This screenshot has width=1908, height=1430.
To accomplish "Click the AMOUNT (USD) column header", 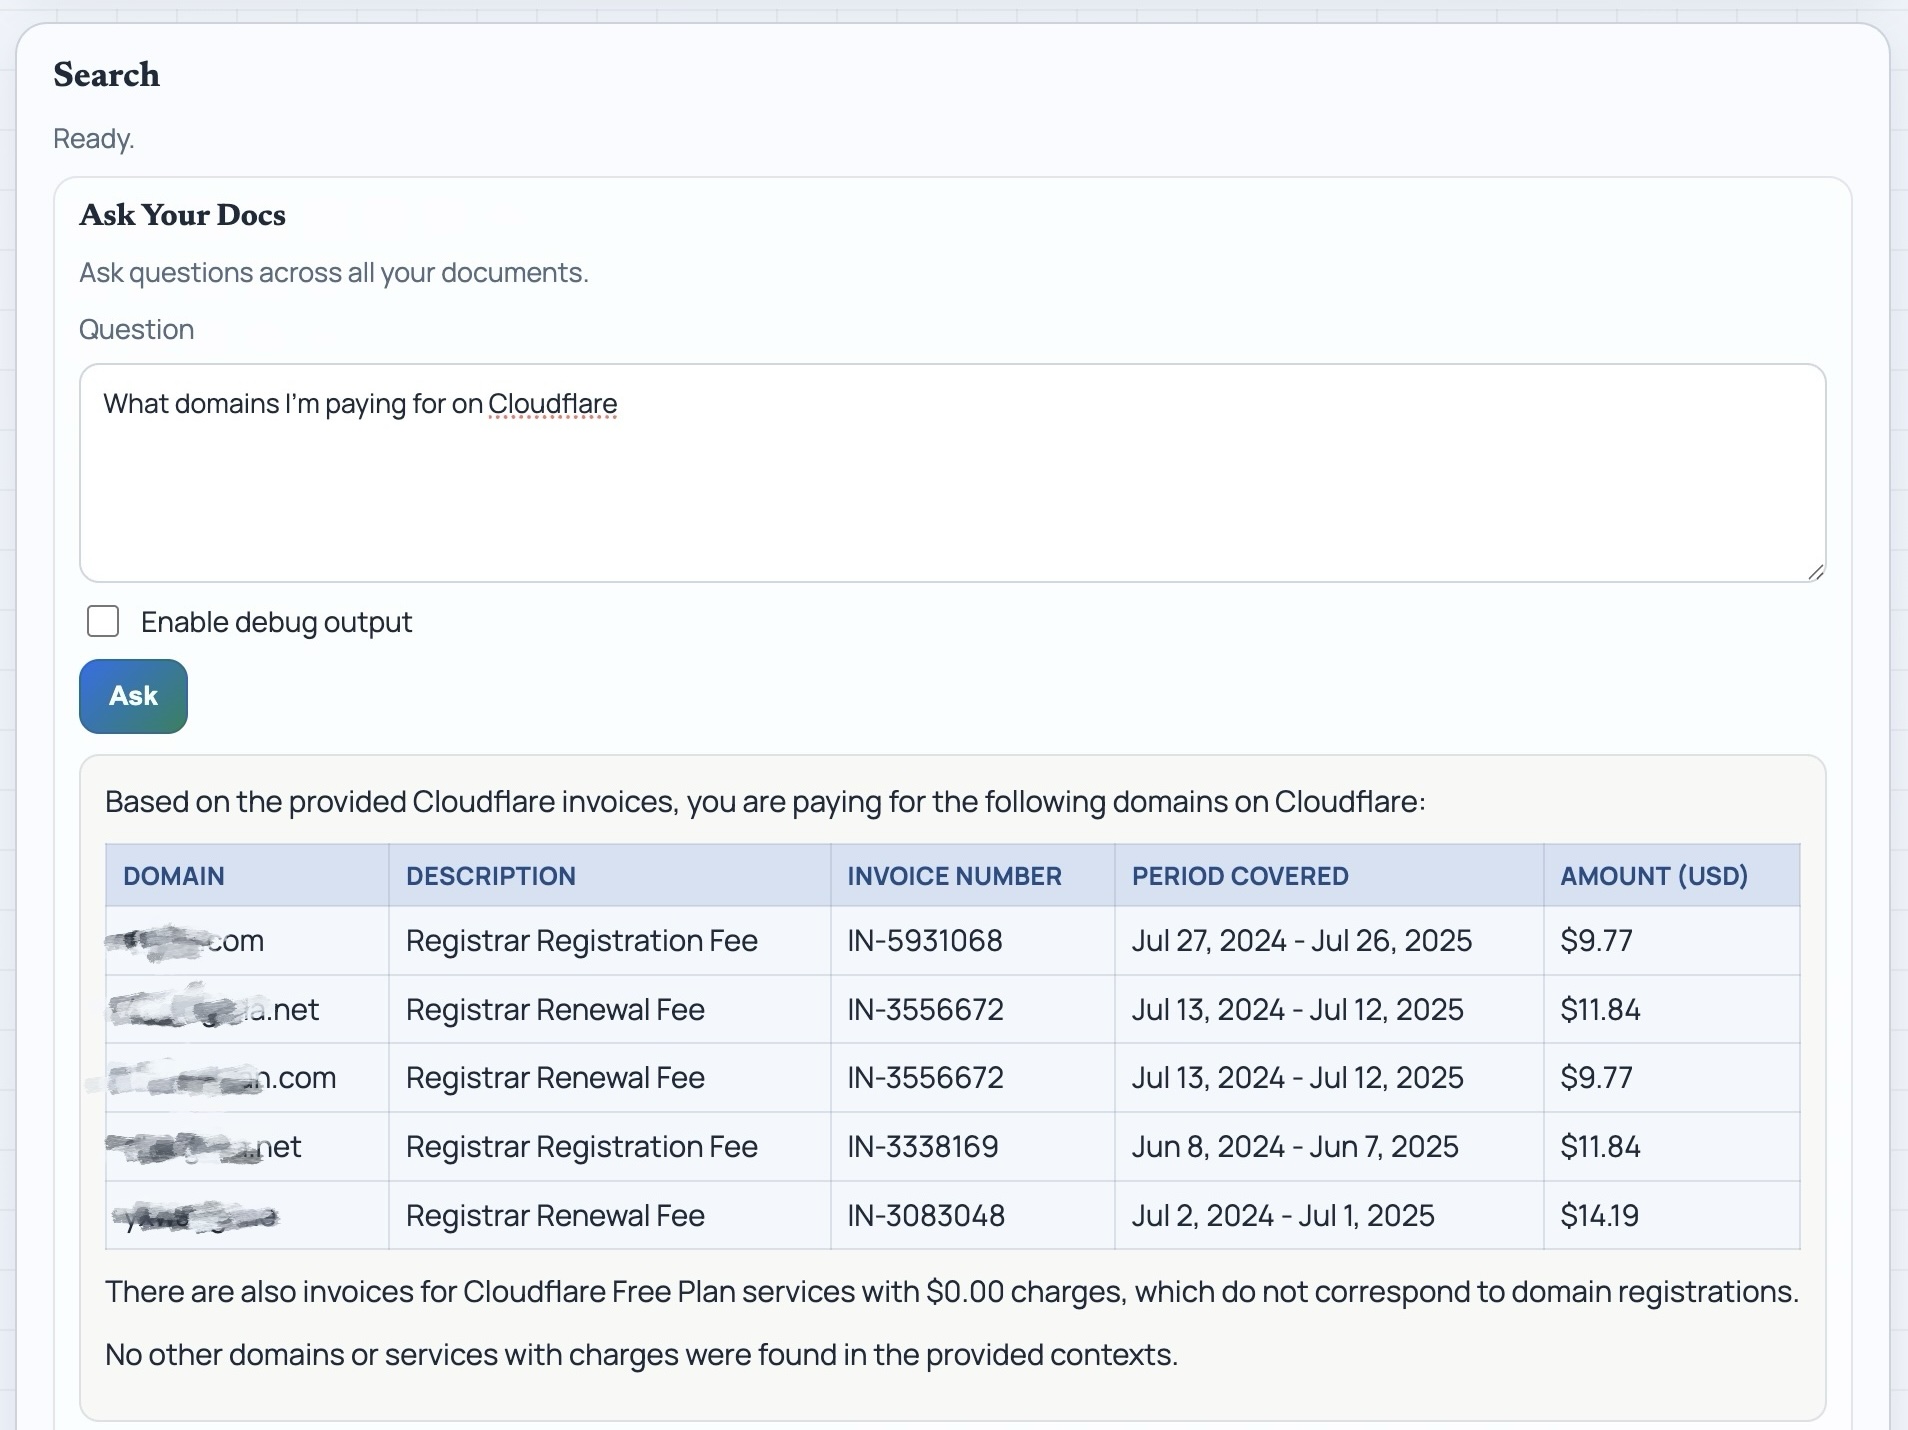I will pyautogui.click(x=1654, y=876).
